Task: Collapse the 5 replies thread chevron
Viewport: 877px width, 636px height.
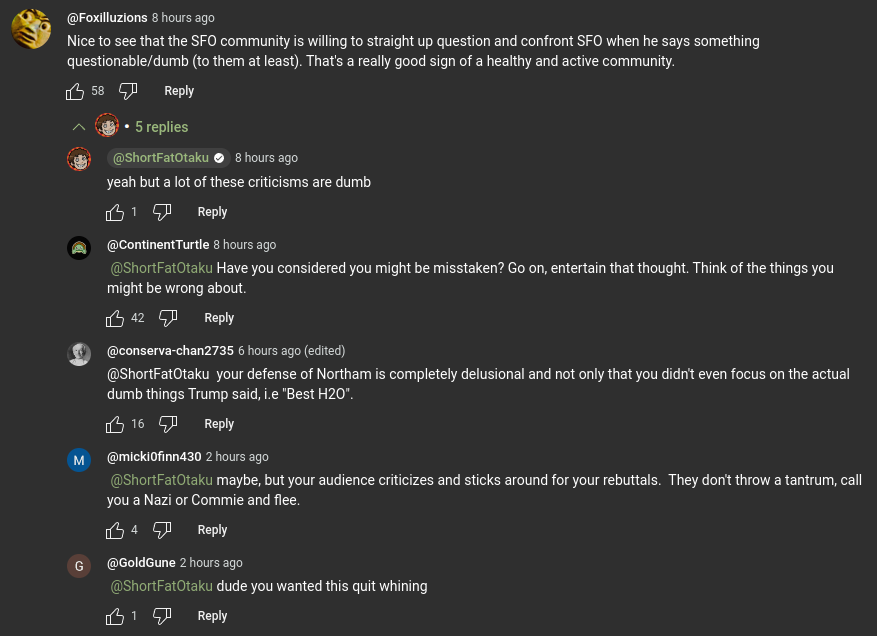Action: 79,127
